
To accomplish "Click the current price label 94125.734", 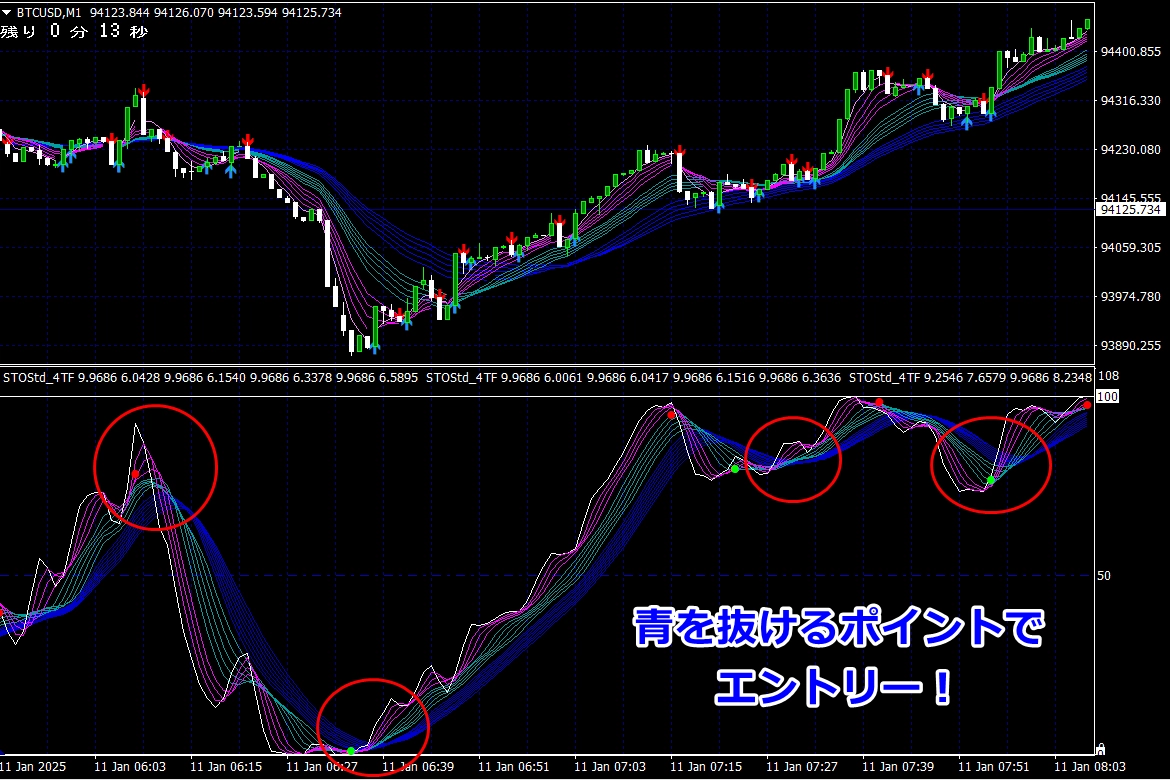I will tap(1131, 210).
